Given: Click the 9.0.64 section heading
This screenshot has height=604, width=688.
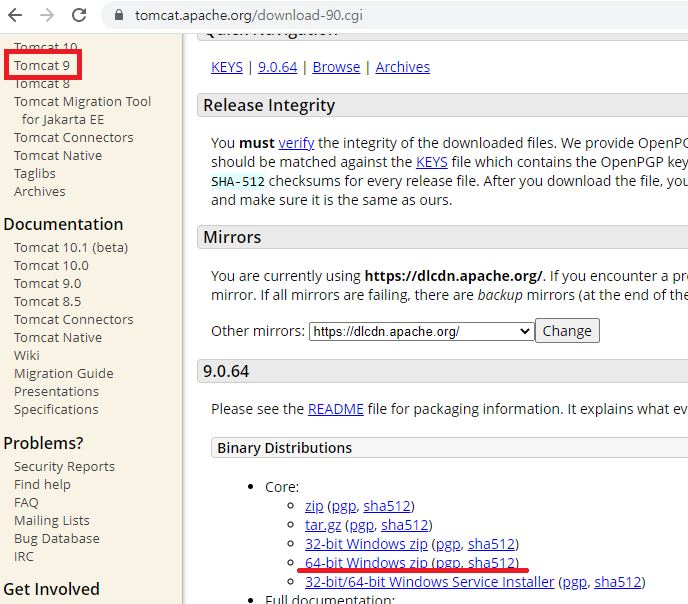Looking at the screenshot, I should 226,372.
